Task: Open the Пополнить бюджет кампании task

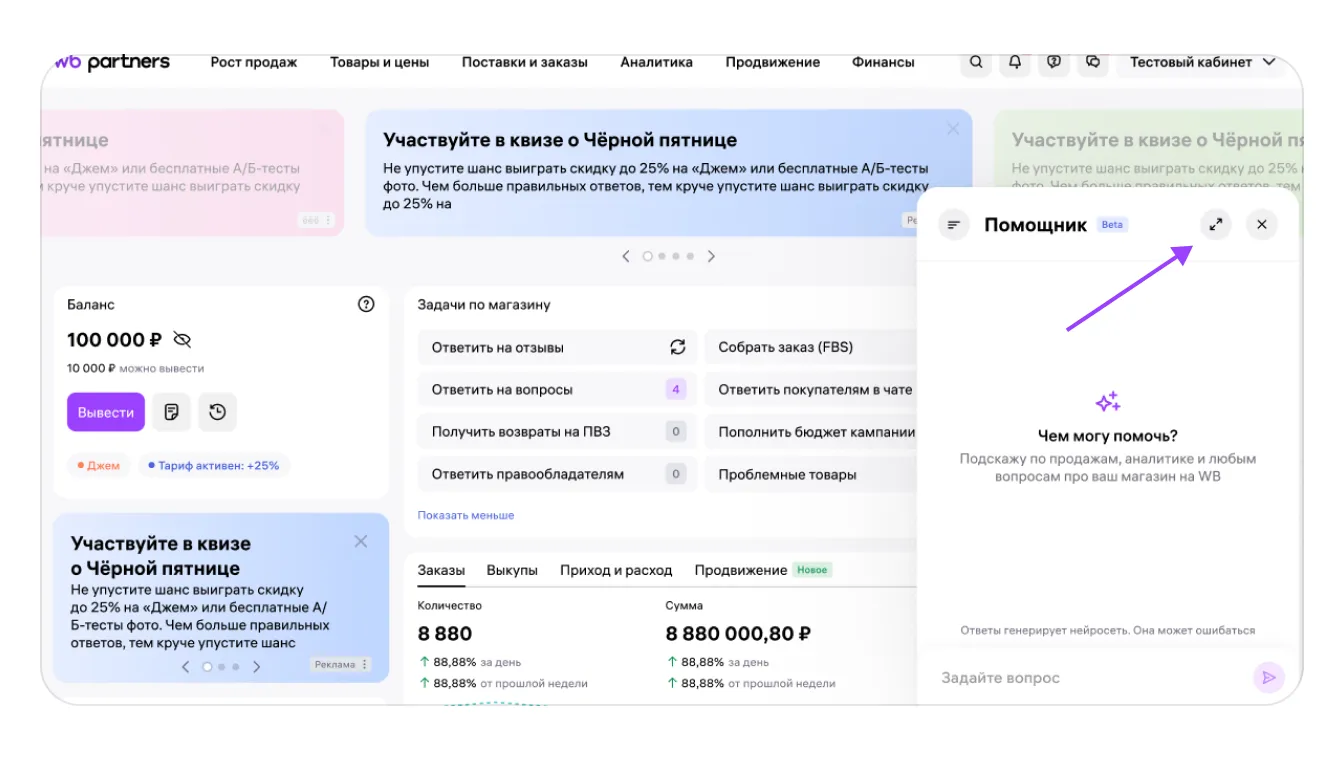Action: click(811, 432)
